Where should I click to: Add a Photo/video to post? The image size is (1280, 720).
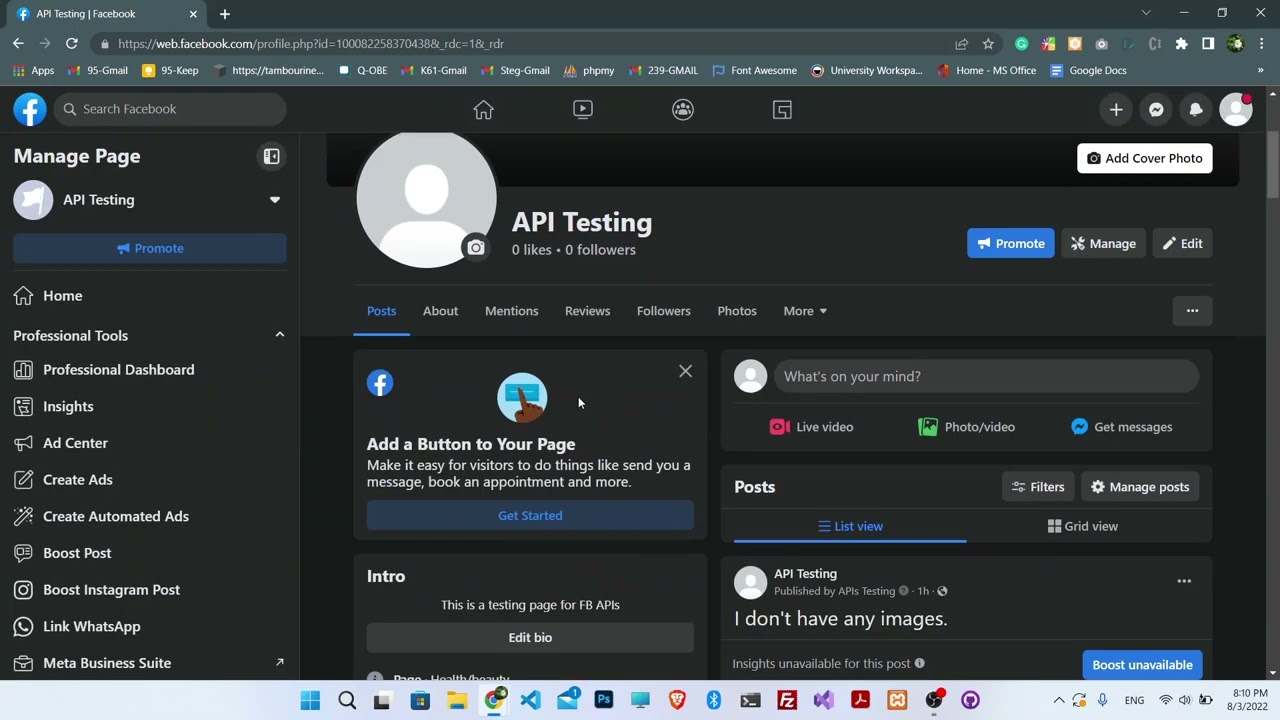(966, 427)
